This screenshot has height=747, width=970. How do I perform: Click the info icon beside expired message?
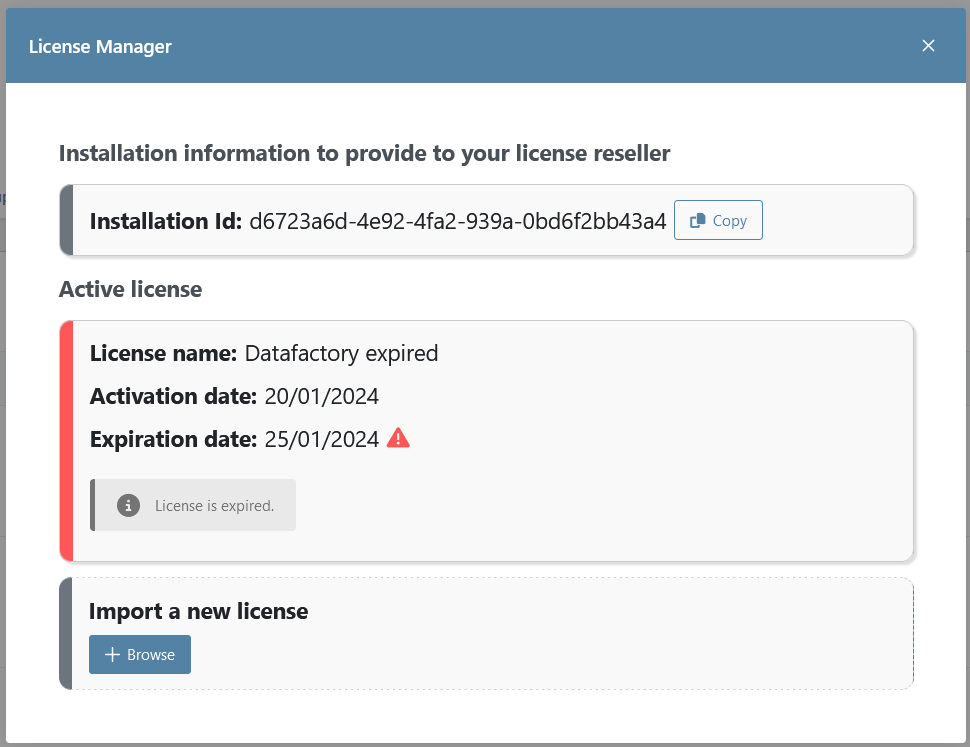[x=128, y=505]
